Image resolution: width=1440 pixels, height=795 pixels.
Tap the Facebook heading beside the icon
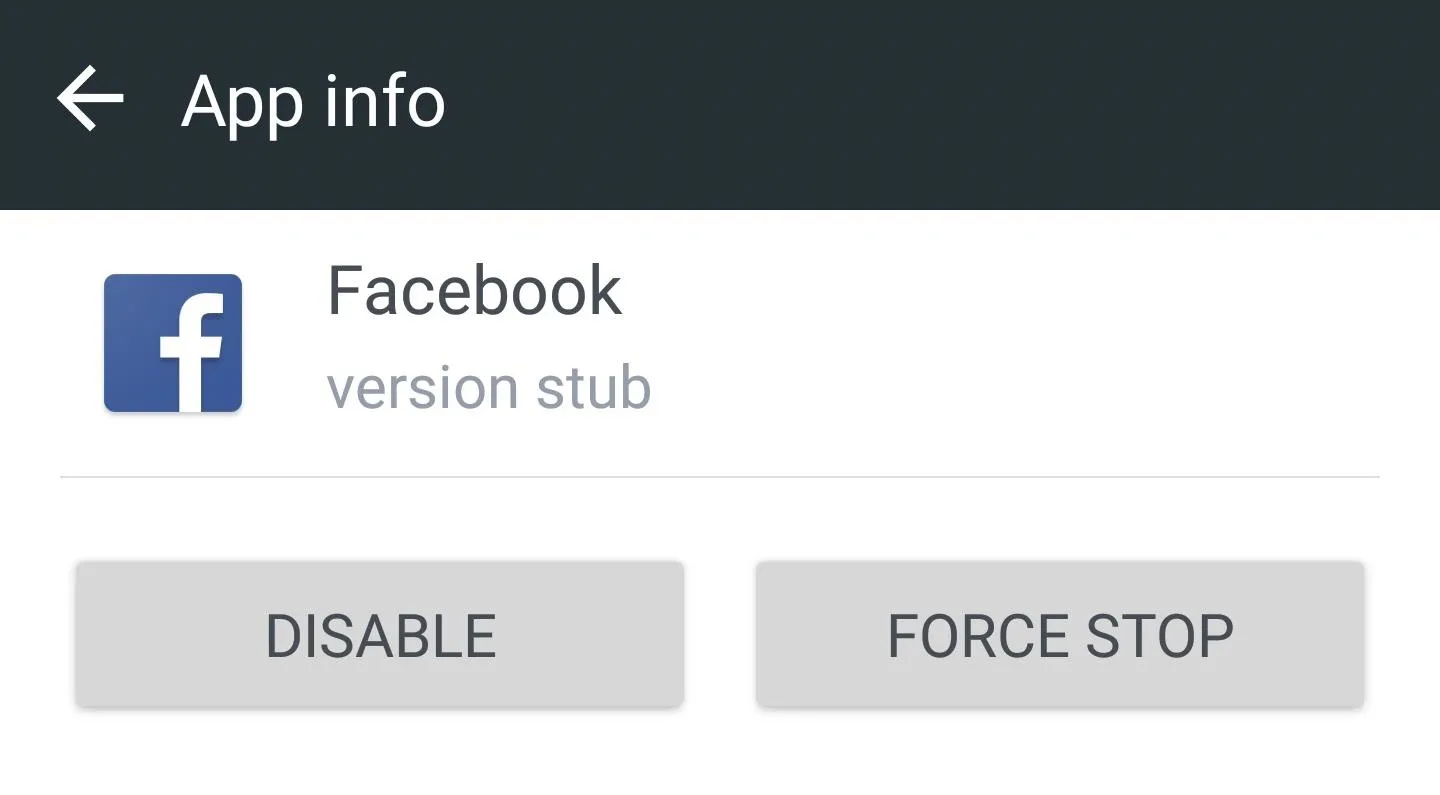(x=475, y=291)
